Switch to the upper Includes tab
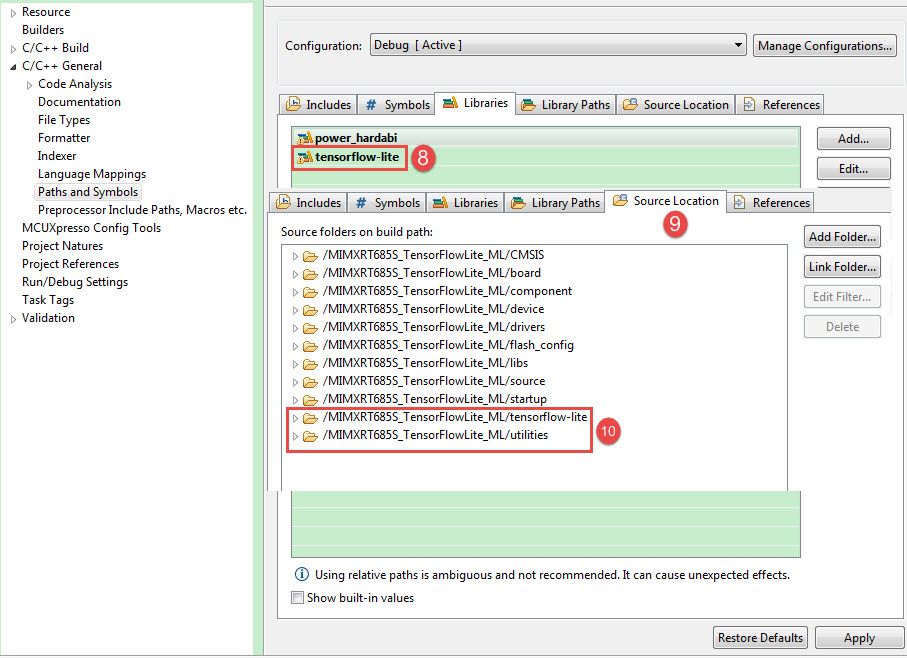The width and height of the screenshot is (907, 658). 318,105
